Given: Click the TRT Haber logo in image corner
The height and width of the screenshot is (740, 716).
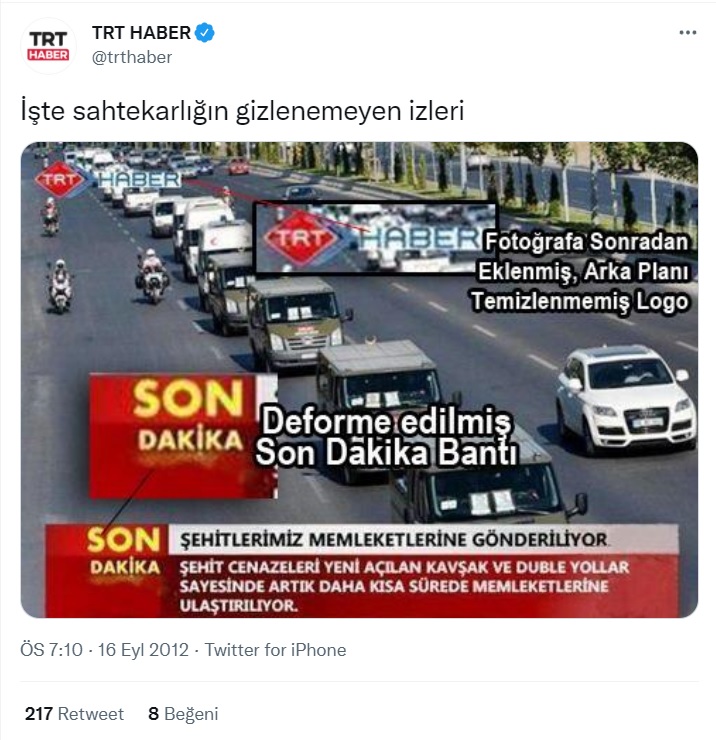Looking at the screenshot, I should [108, 179].
